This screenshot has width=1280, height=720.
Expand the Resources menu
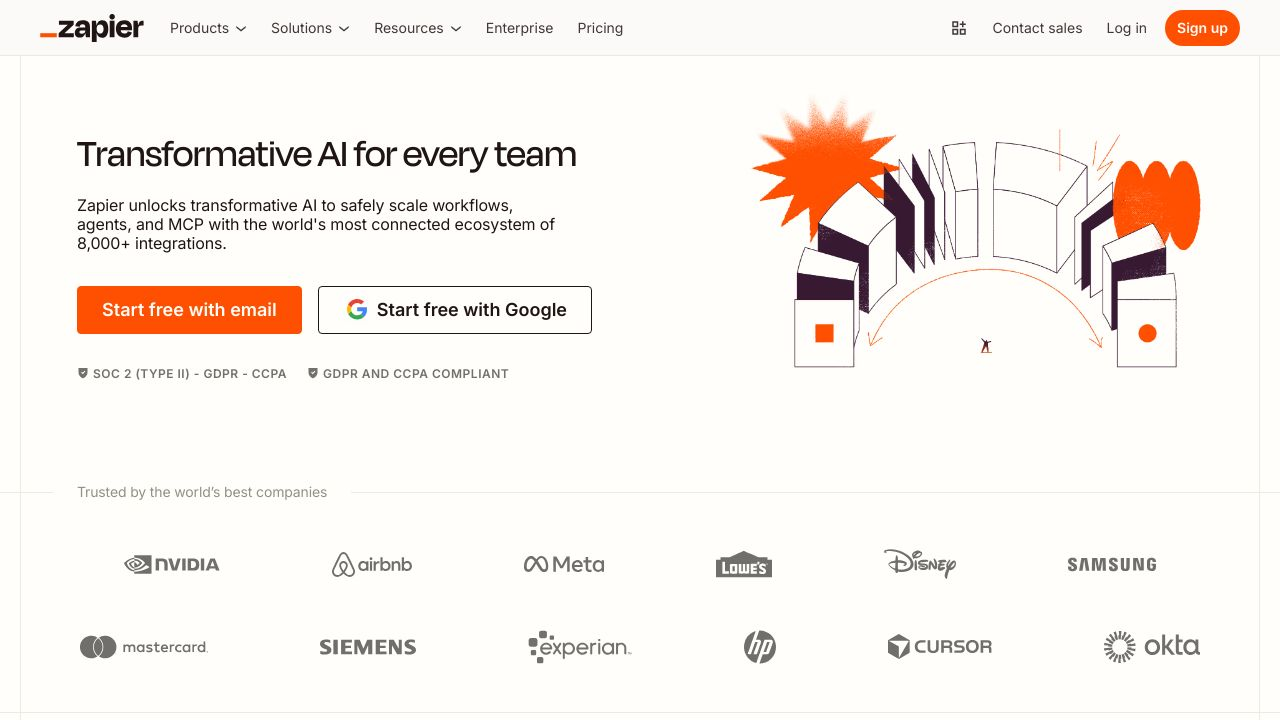click(417, 28)
